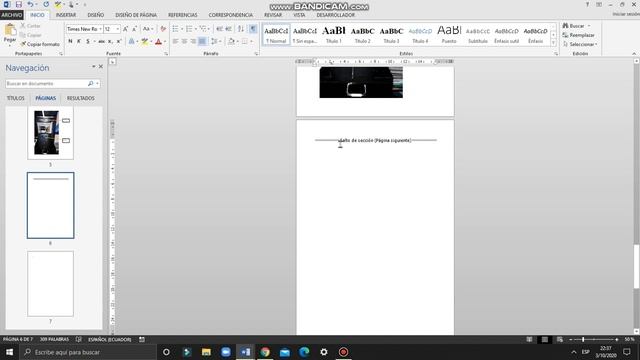Image resolution: width=640 pixels, height=360 pixels.
Task: Switch to the INSERTAR ribbon tab
Action: coord(66,15)
